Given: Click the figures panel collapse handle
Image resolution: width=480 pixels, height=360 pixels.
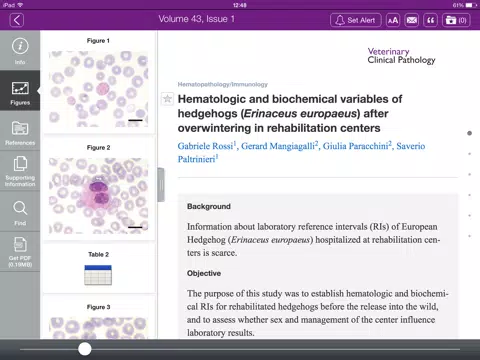Looking at the screenshot, I should pyautogui.click(x=161, y=185).
